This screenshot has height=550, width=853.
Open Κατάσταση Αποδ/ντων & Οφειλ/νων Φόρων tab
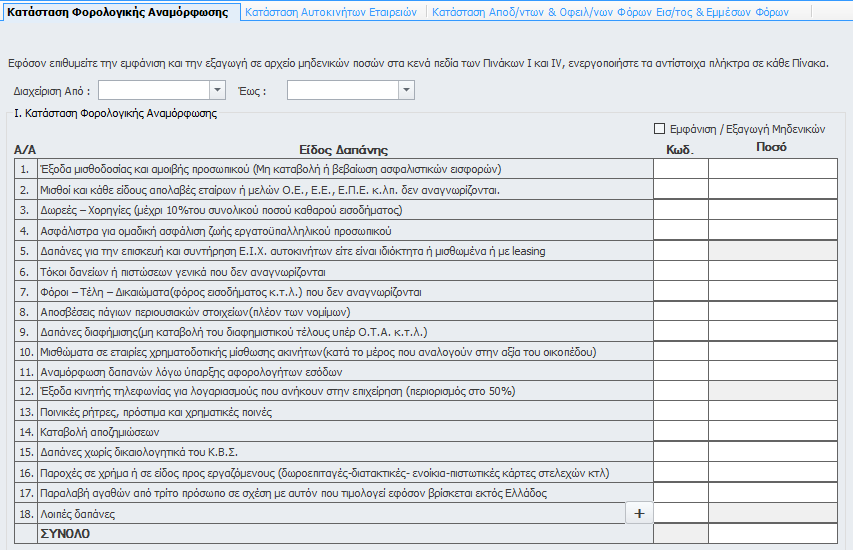(610, 12)
